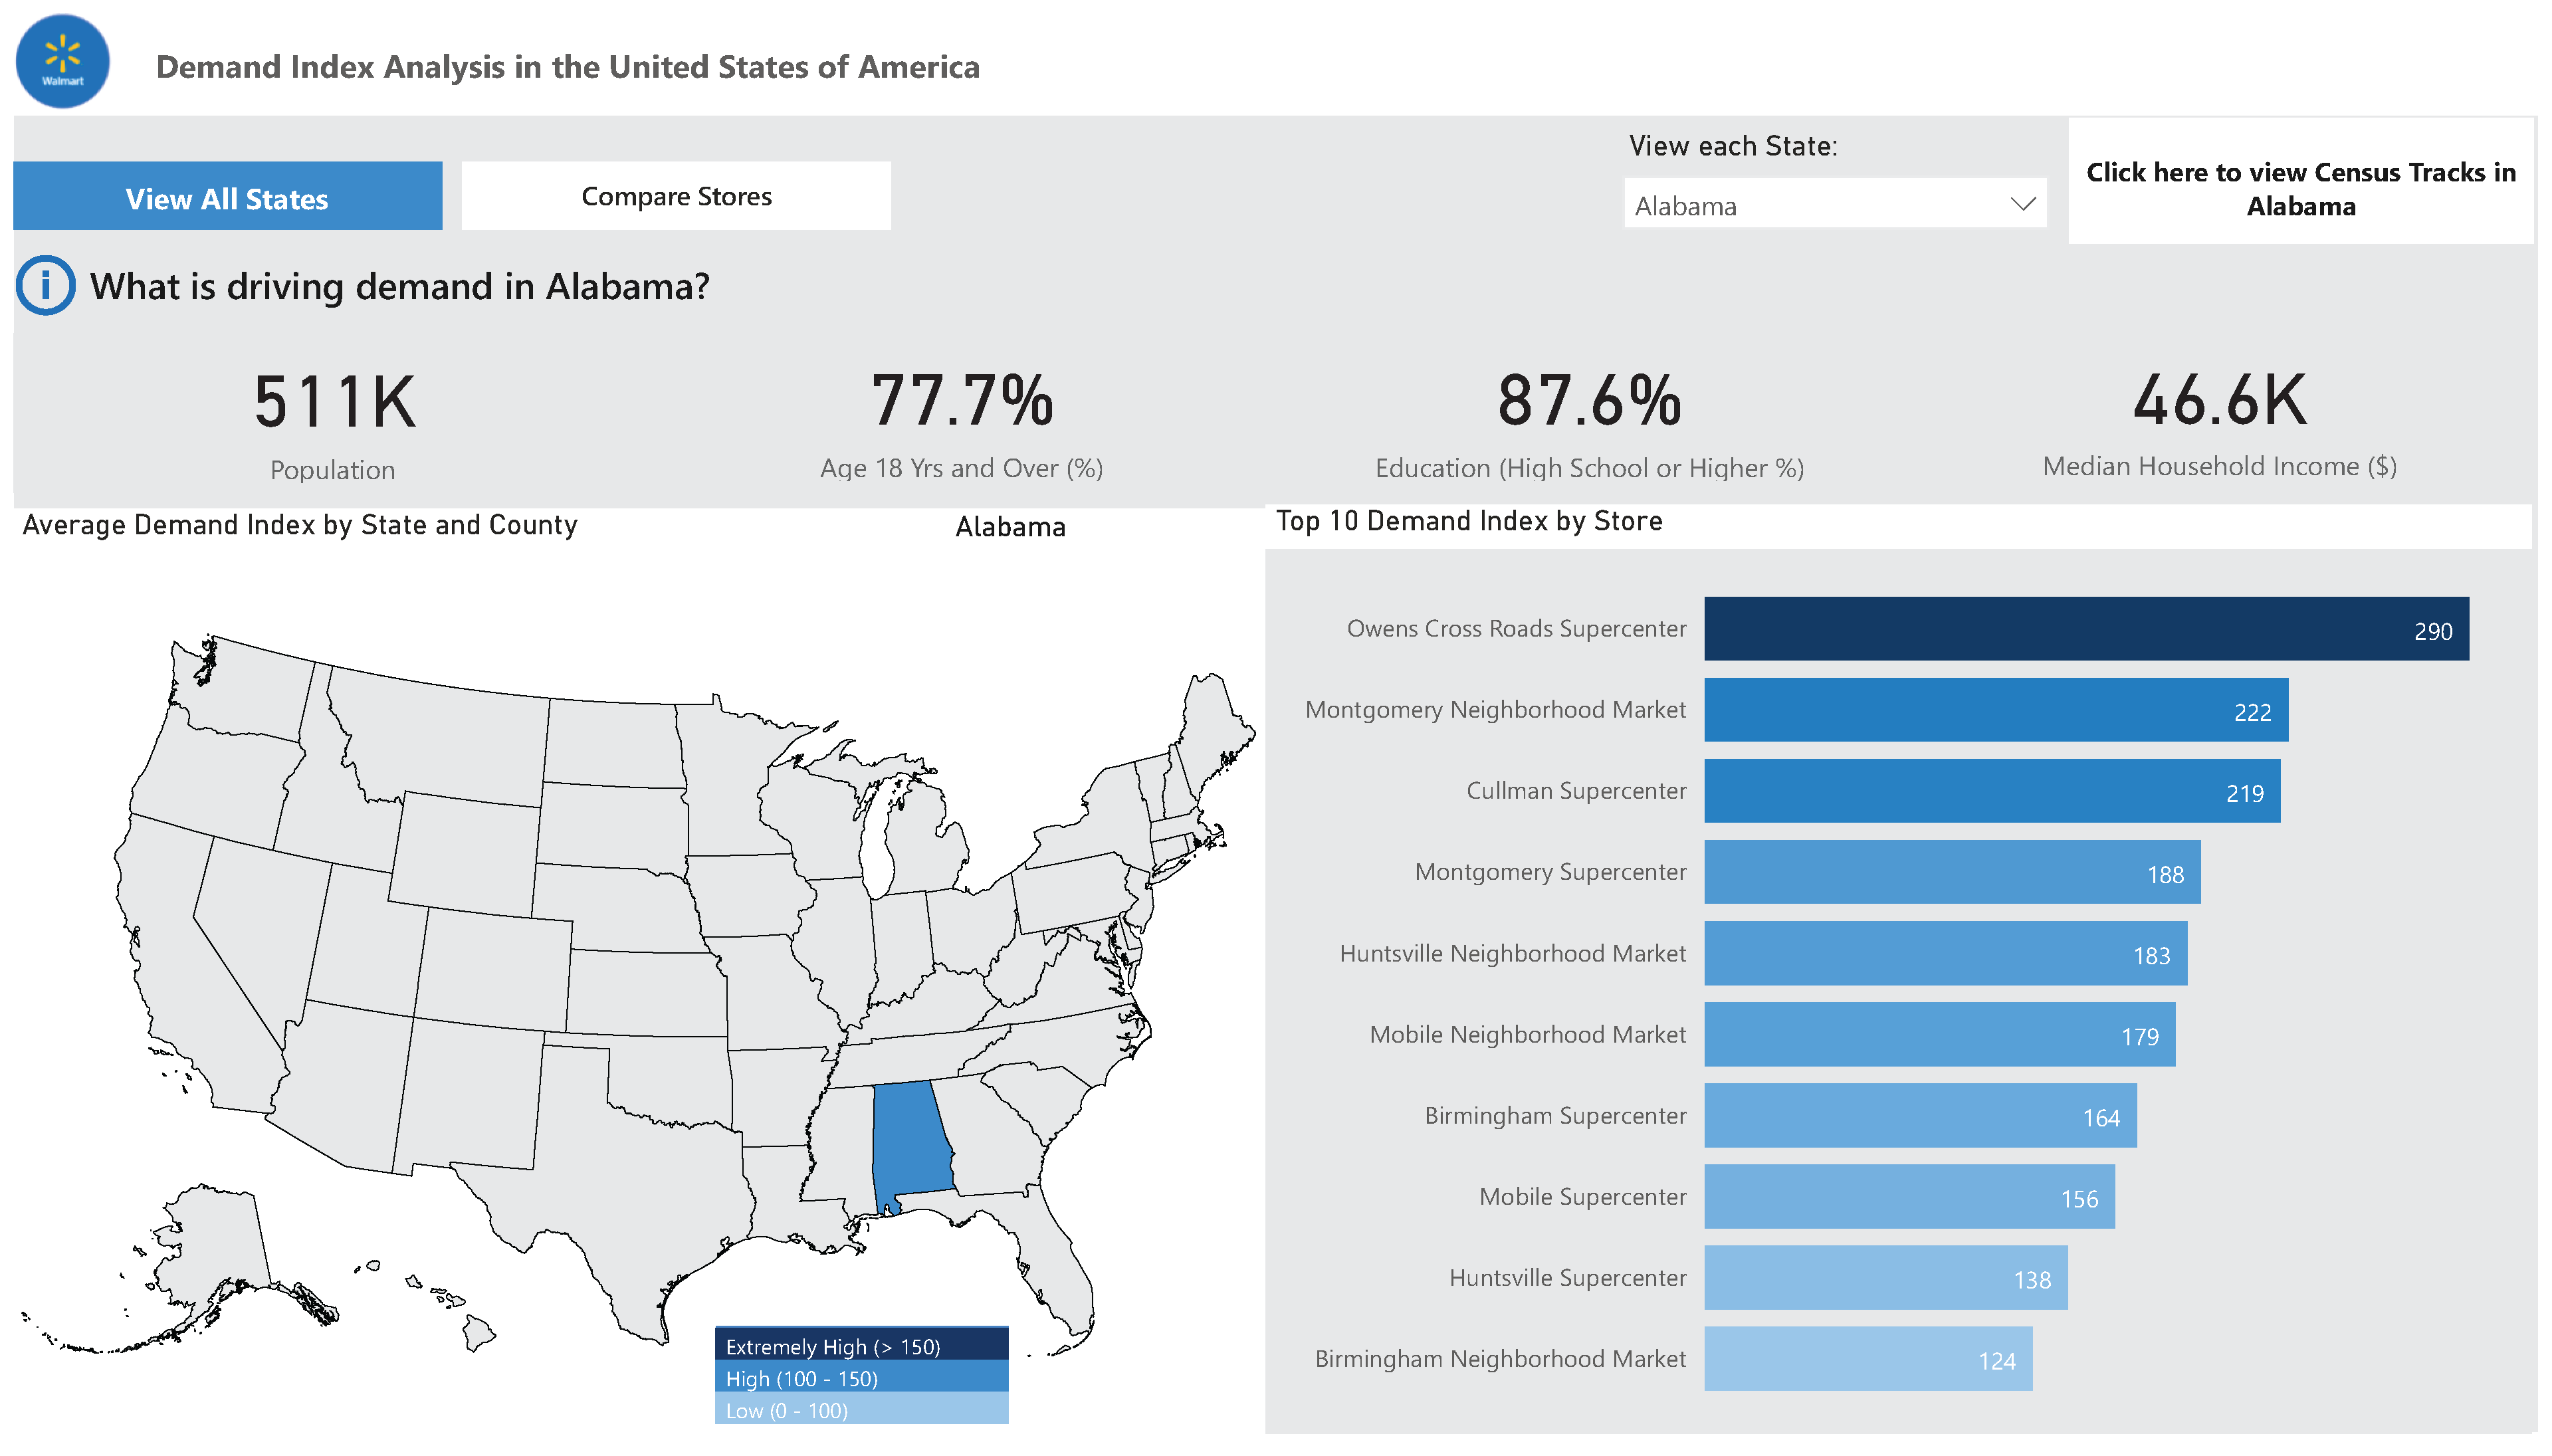Open the state dropdown chevron arrow

pos(2022,204)
